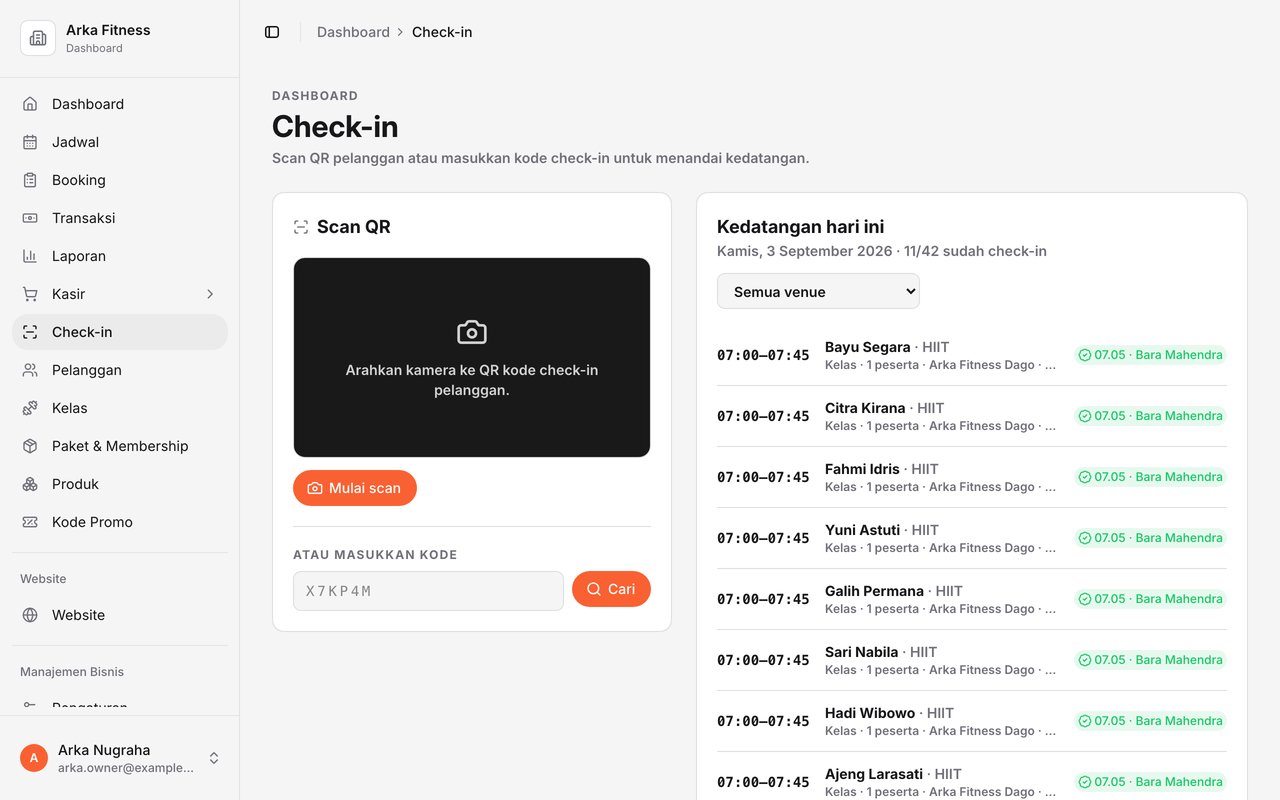Viewport: 1280px width, 800px height.
Task: Click the Laporan bar chart icon
Action: 30,256
